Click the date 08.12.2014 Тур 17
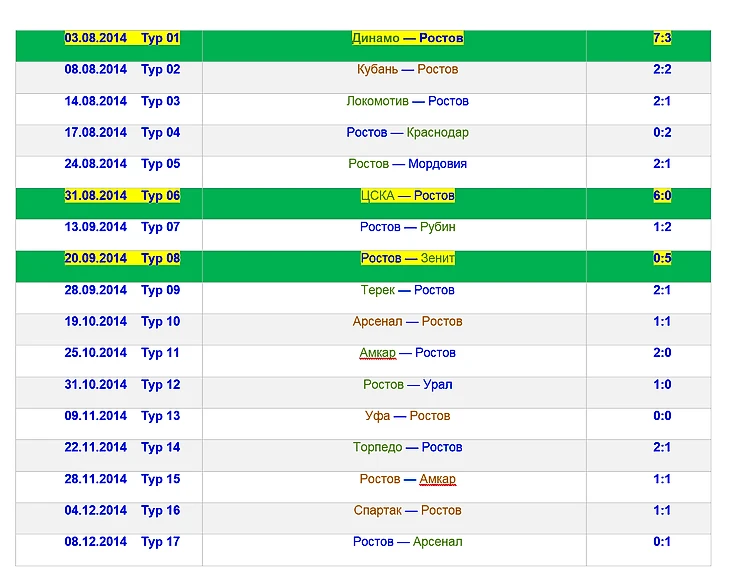The height and width of the screenshot is (587, 730). point(122,542)
